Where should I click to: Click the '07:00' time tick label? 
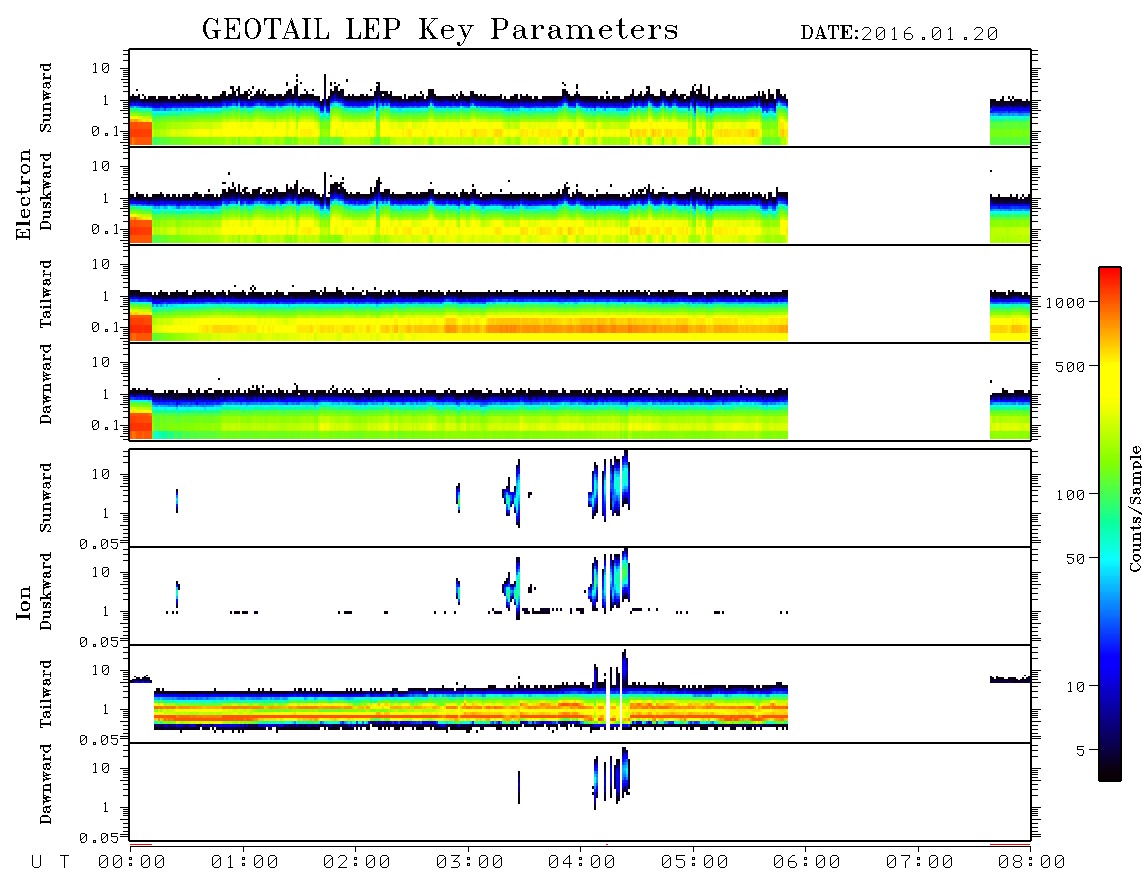point(919,863)
